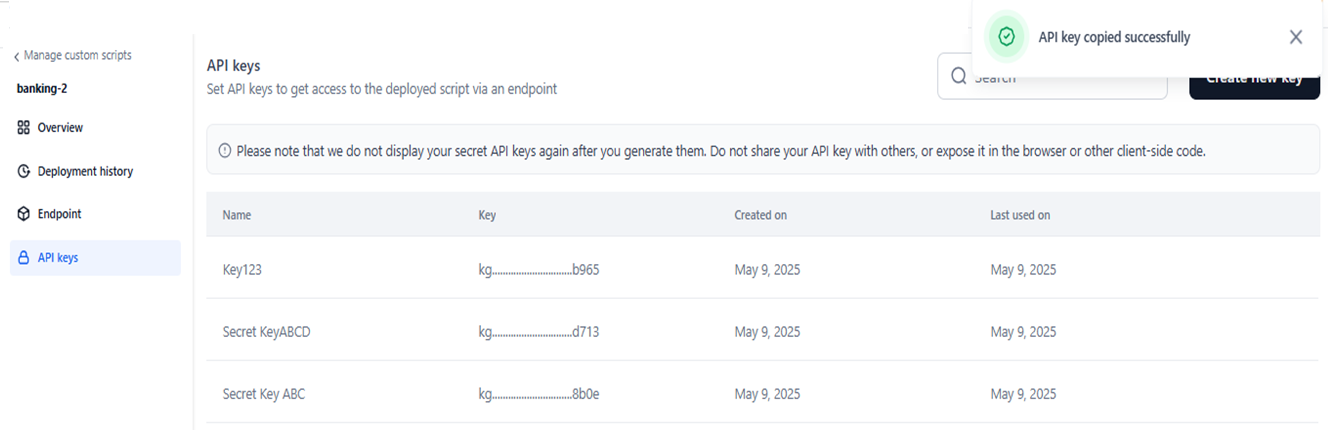
Task: Click the Secret KeyABCD row name
Action: [266, 332]
